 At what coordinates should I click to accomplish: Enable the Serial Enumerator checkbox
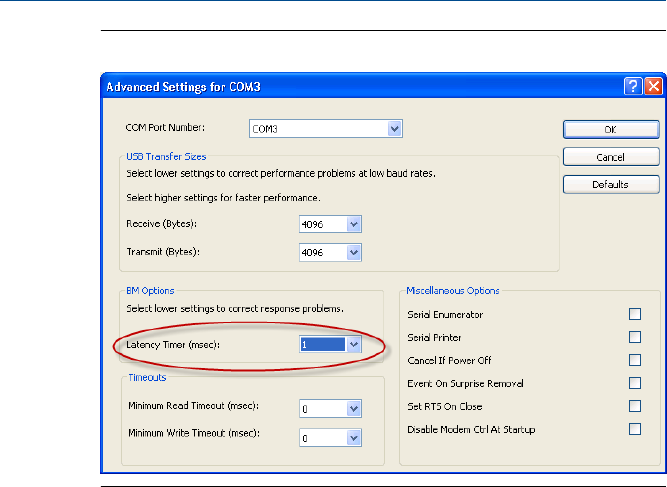coord(634,314)
